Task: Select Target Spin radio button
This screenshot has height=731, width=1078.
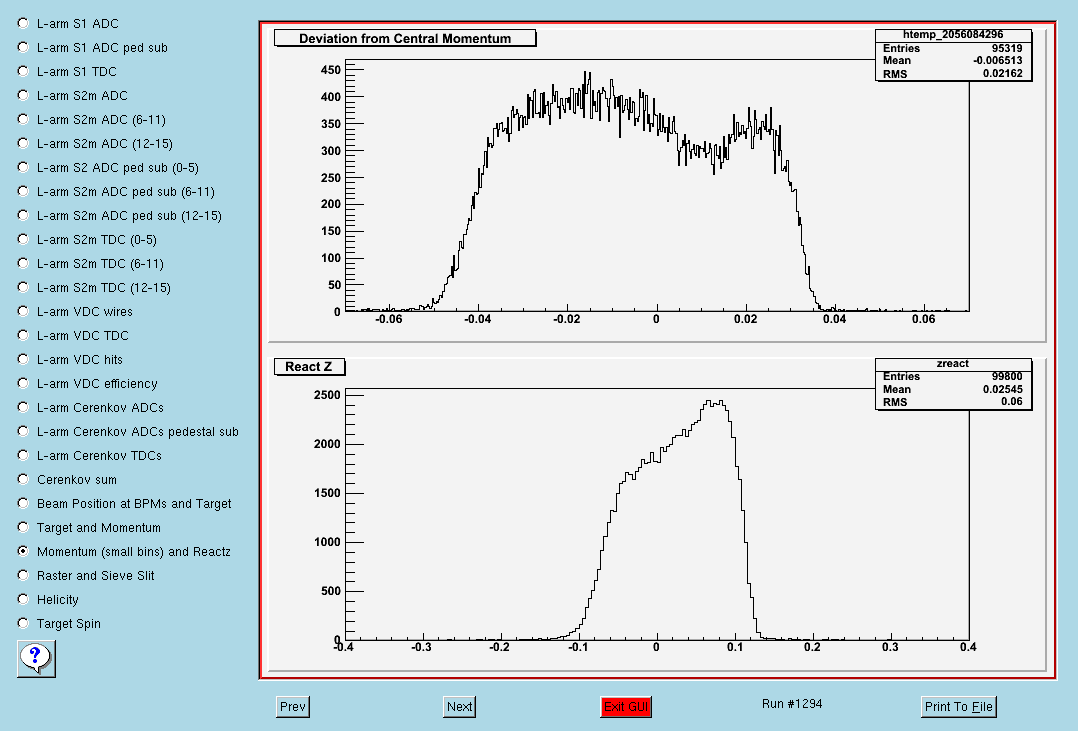Action: [x=23, y=624]
